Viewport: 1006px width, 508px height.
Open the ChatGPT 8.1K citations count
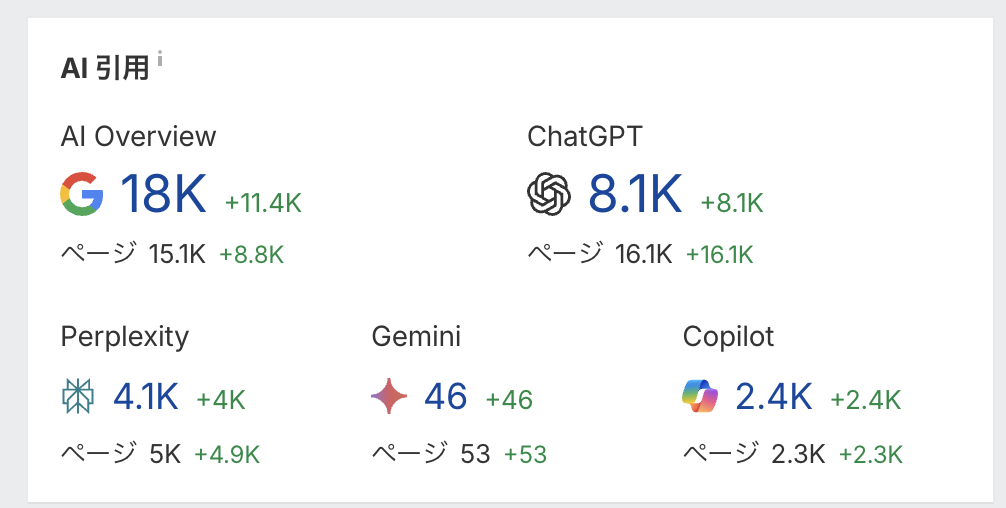[635, 194]
